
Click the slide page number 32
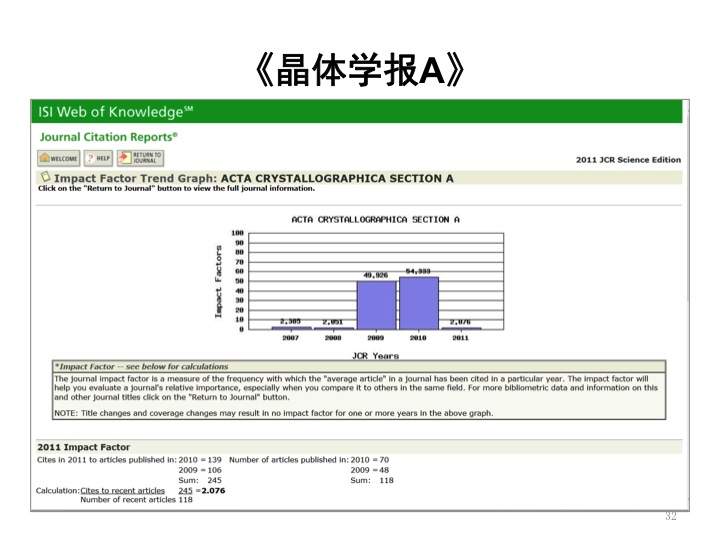pos(671,516)
